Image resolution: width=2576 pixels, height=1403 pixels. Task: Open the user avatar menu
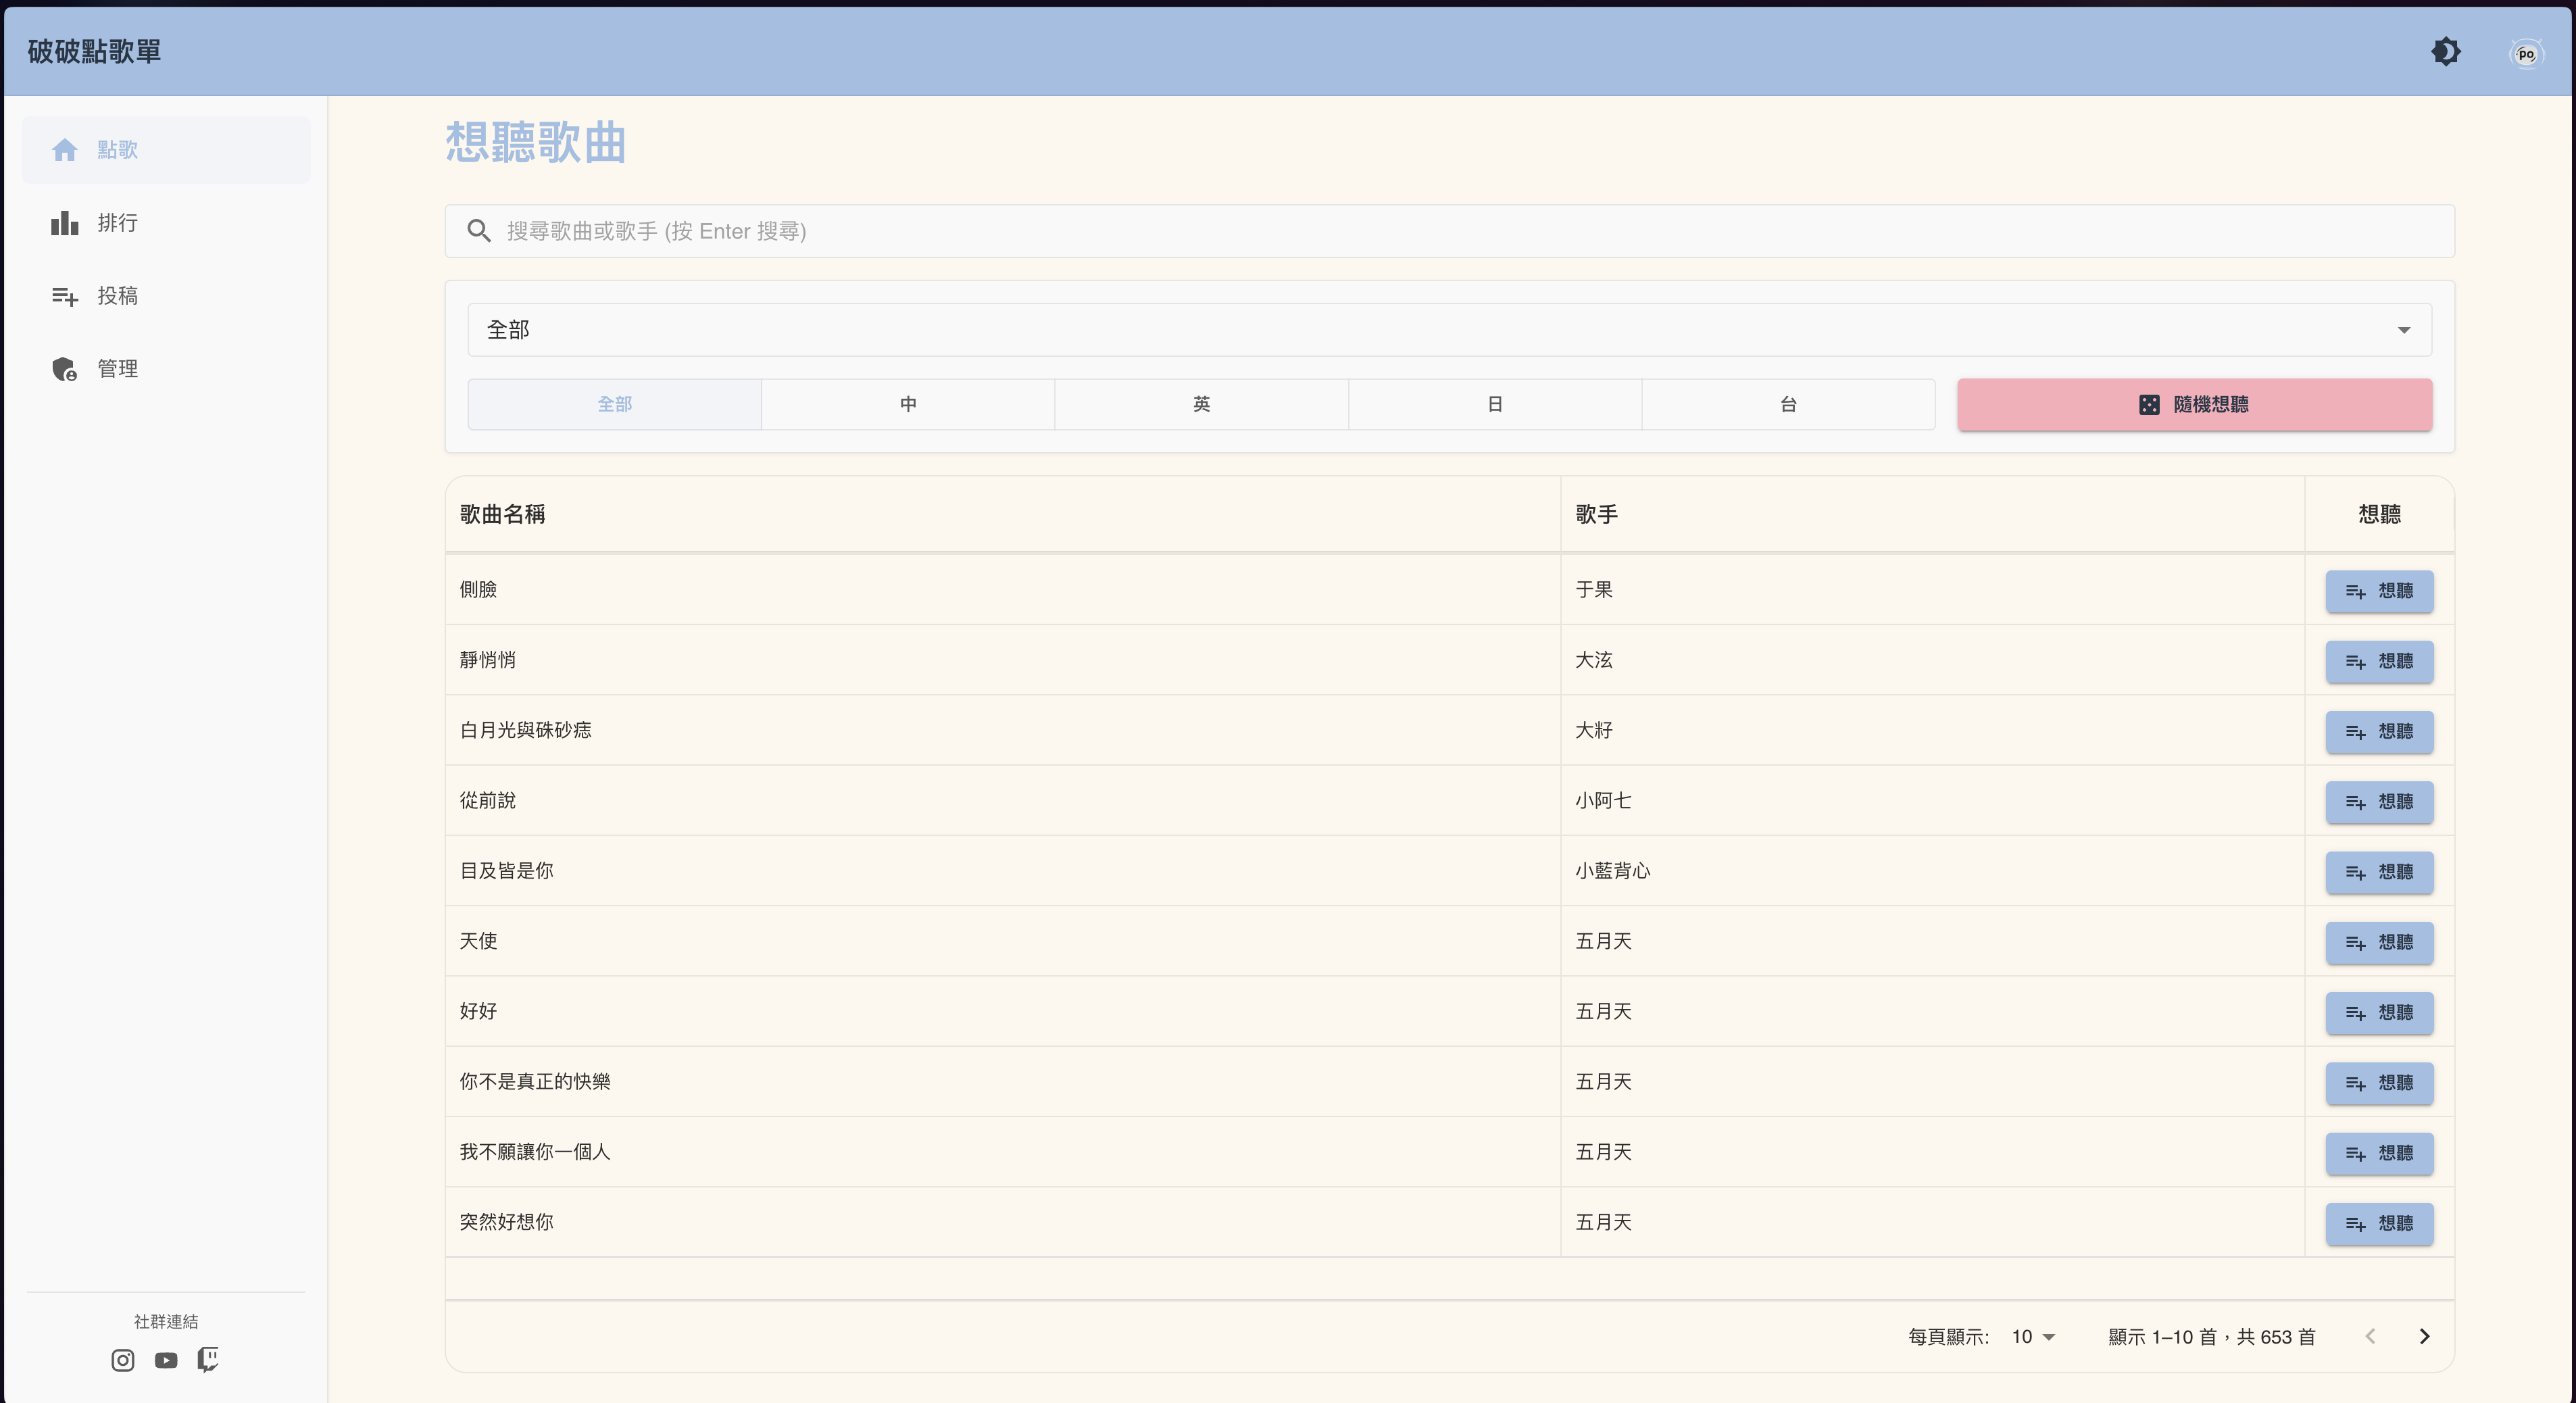click(x=2526, y=53)
